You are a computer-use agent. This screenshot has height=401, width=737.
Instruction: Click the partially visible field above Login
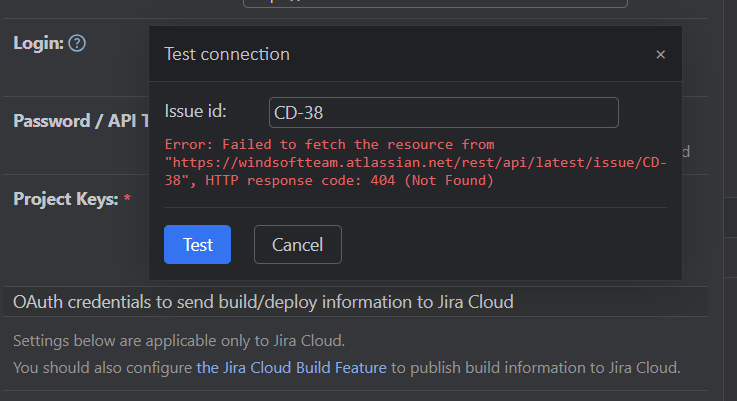[435, 3]
